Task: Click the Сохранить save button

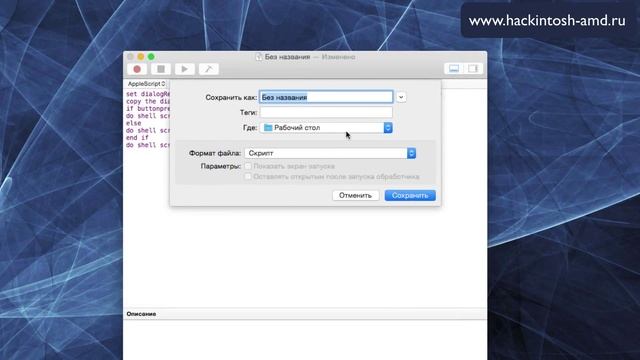Action: click(410, 196)
